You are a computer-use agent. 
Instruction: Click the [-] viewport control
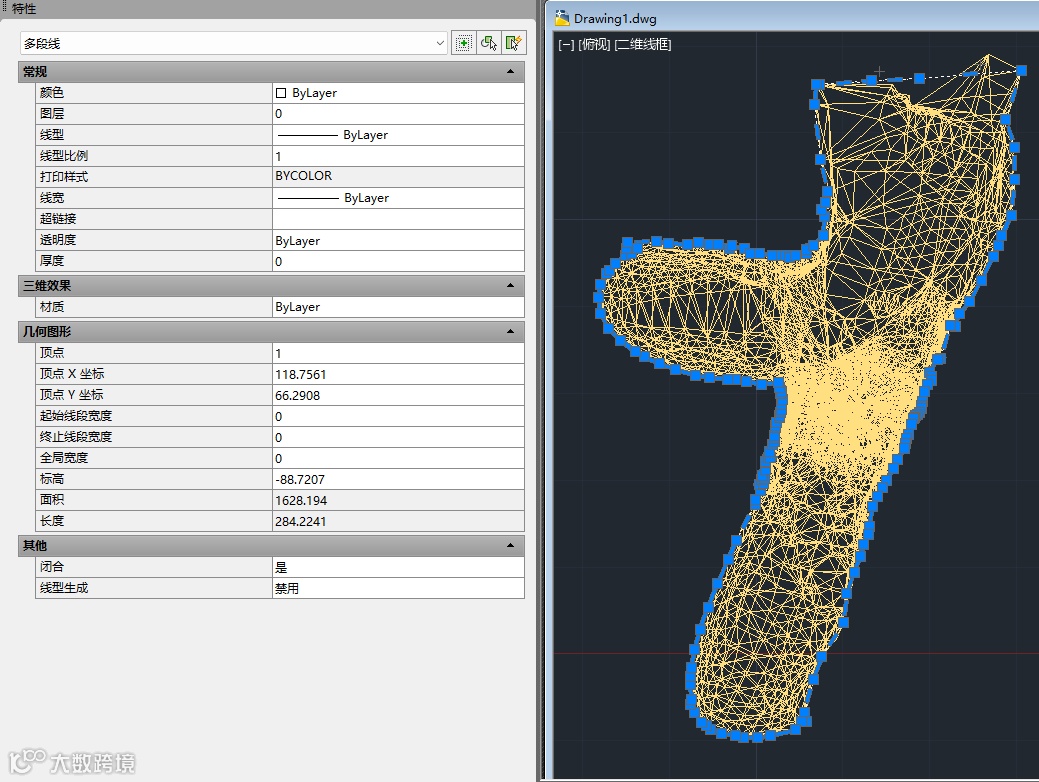(566, 44)
